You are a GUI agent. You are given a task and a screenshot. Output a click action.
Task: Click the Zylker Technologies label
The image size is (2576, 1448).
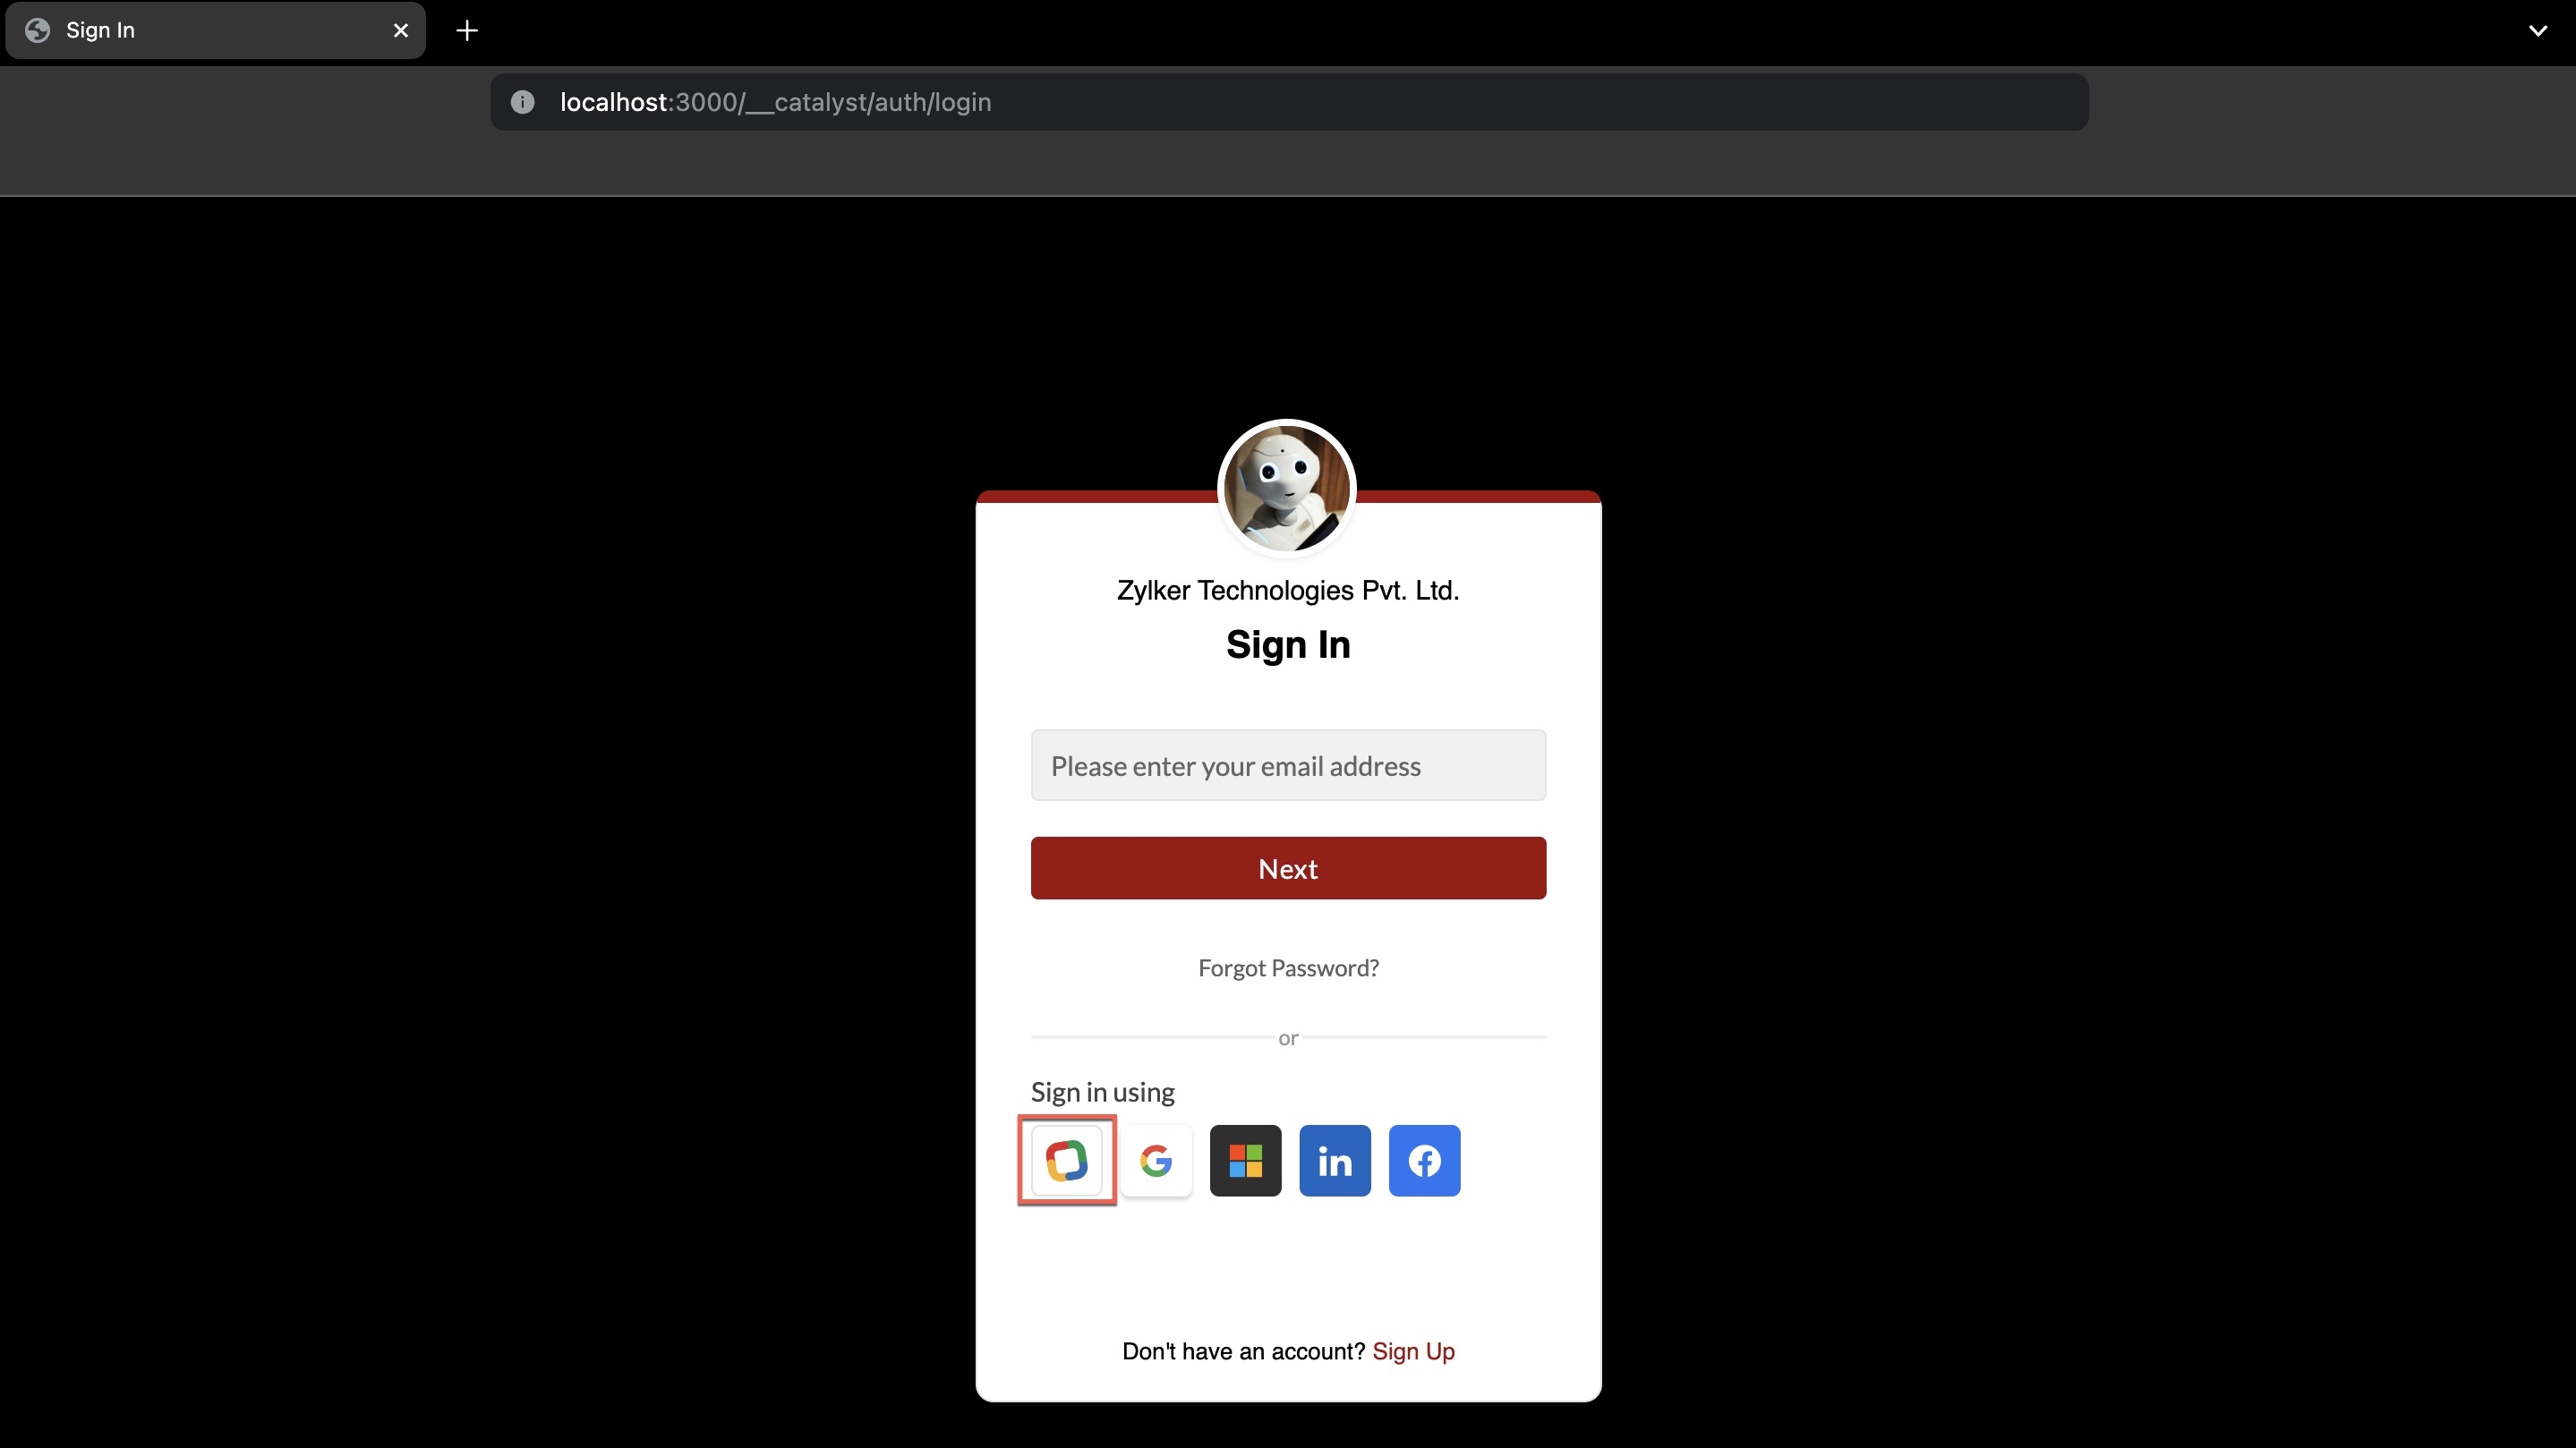pos(1288,591)
